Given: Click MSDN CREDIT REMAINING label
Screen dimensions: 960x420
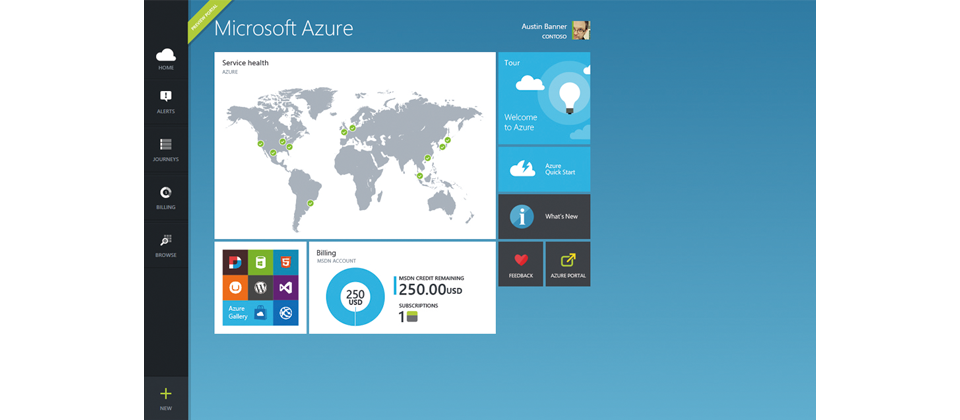Looking at the screenshot, I should pyautogui.click(x=431, y=278).
